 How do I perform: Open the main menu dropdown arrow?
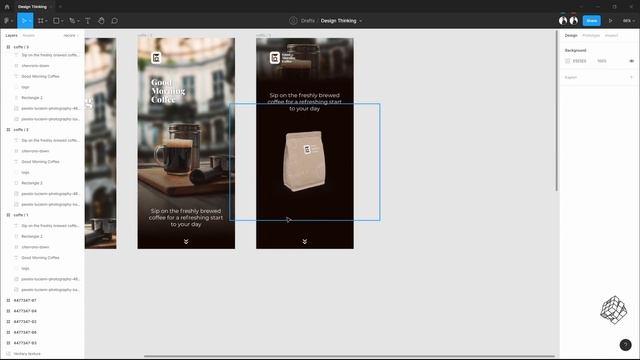12,21
